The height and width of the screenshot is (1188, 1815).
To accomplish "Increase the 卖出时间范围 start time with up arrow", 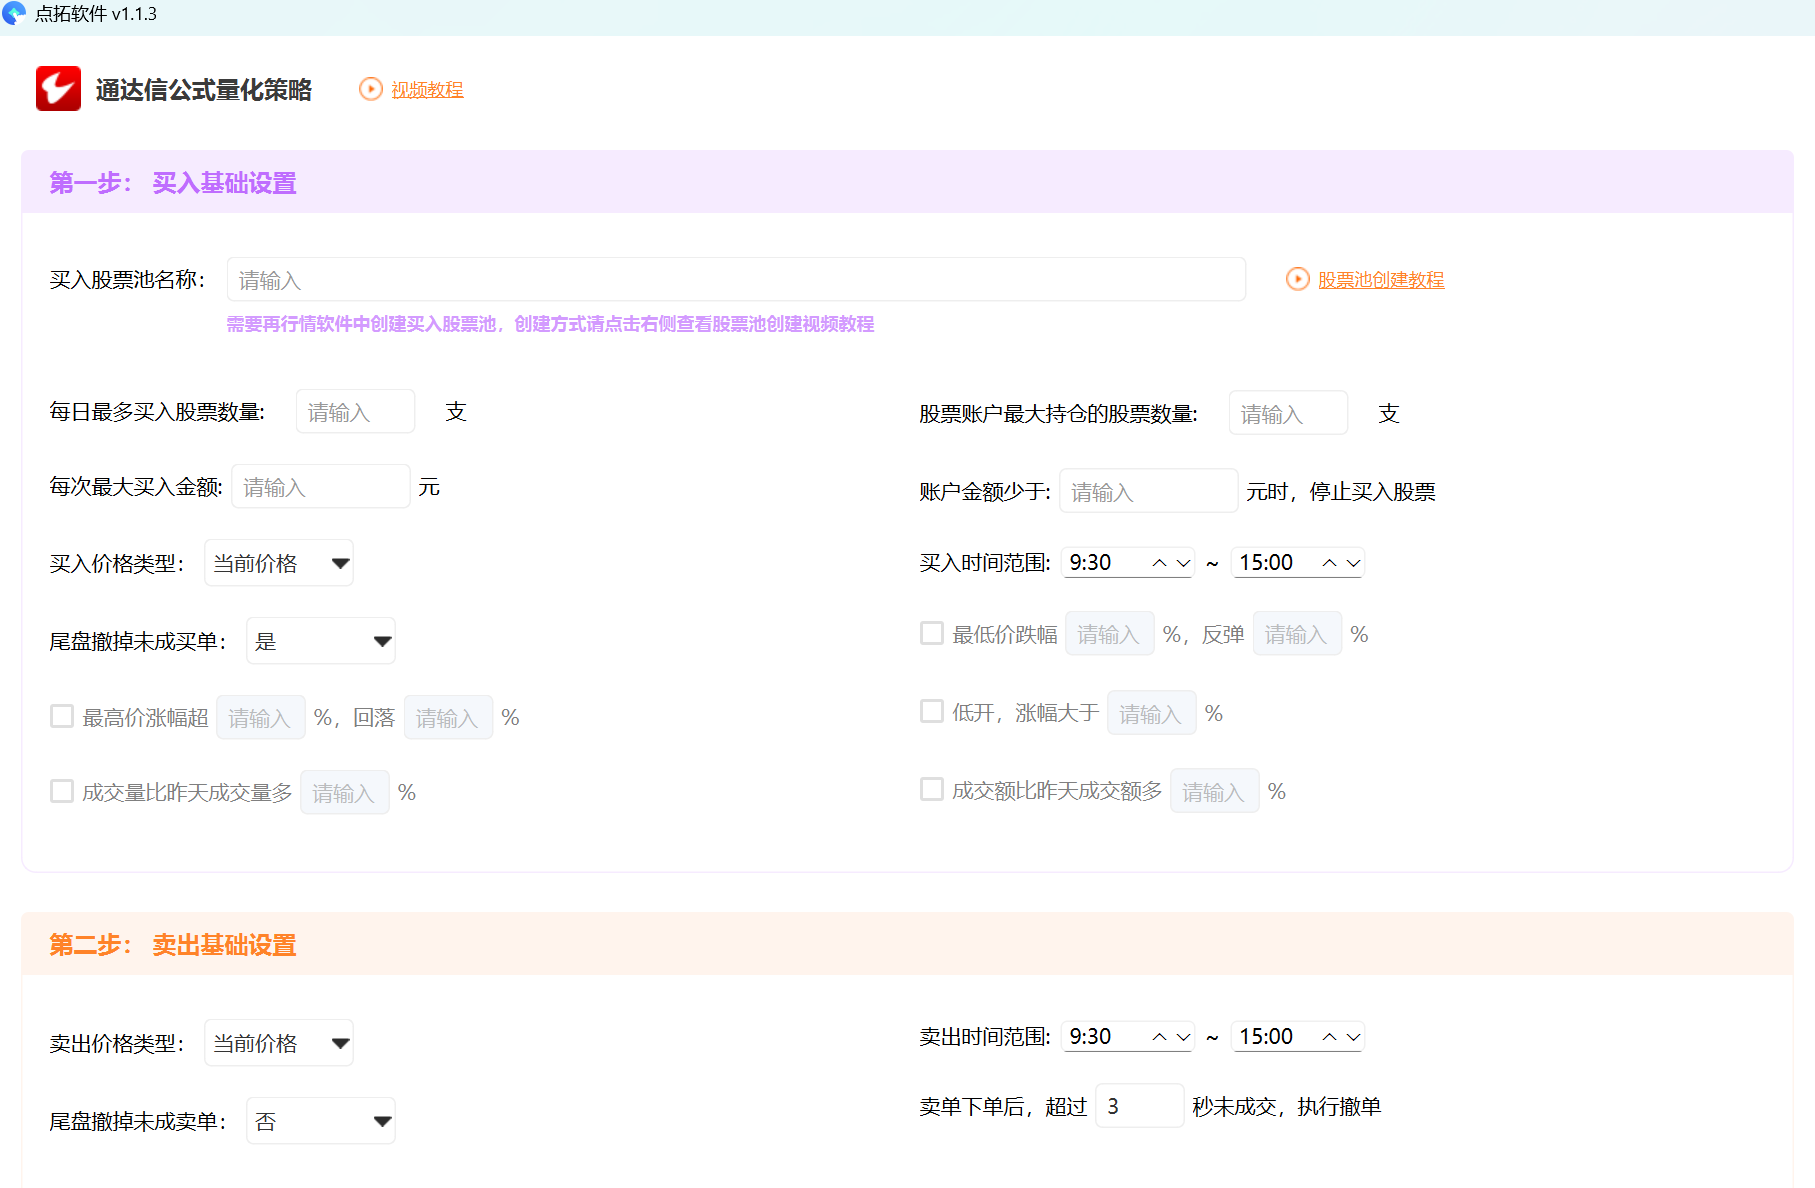I will (1159, 1037).
